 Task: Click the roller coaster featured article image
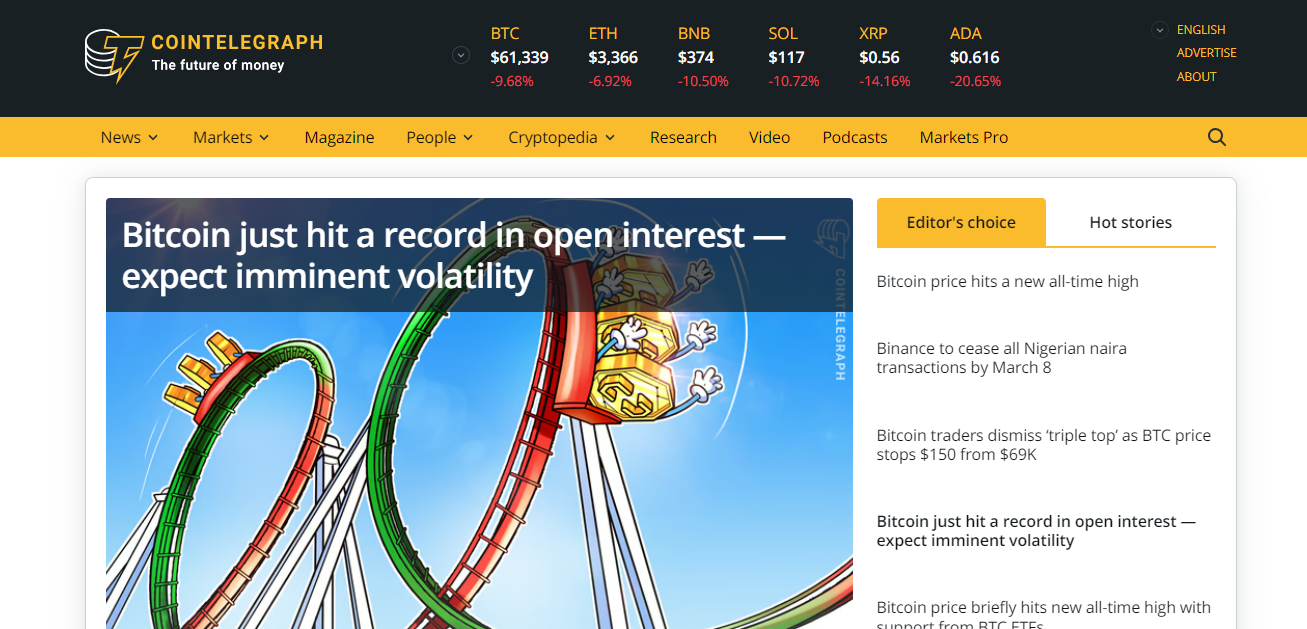tap(479, 470)
